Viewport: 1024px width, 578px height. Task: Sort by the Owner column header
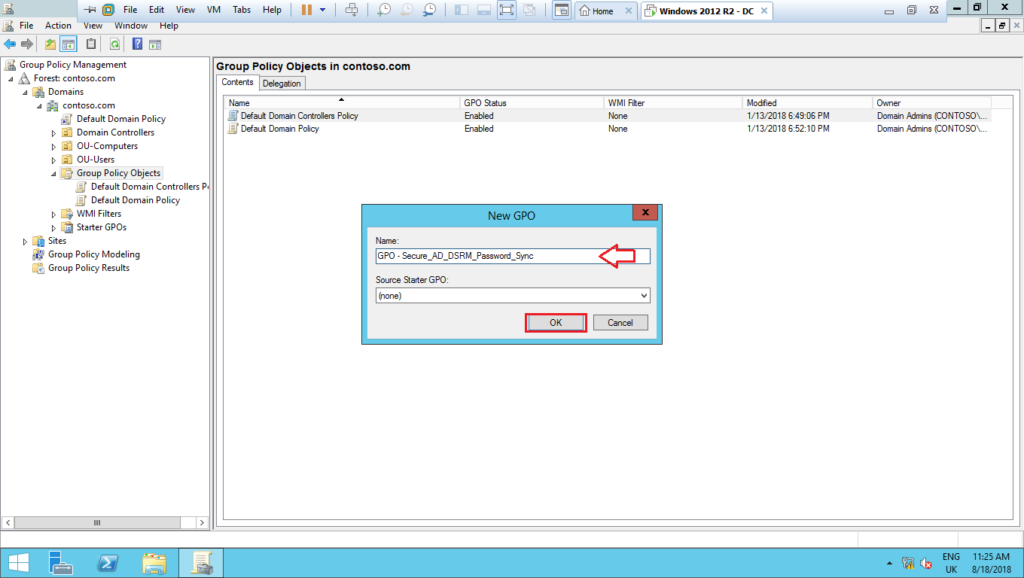pyautogui.click(x=932, y=103)
